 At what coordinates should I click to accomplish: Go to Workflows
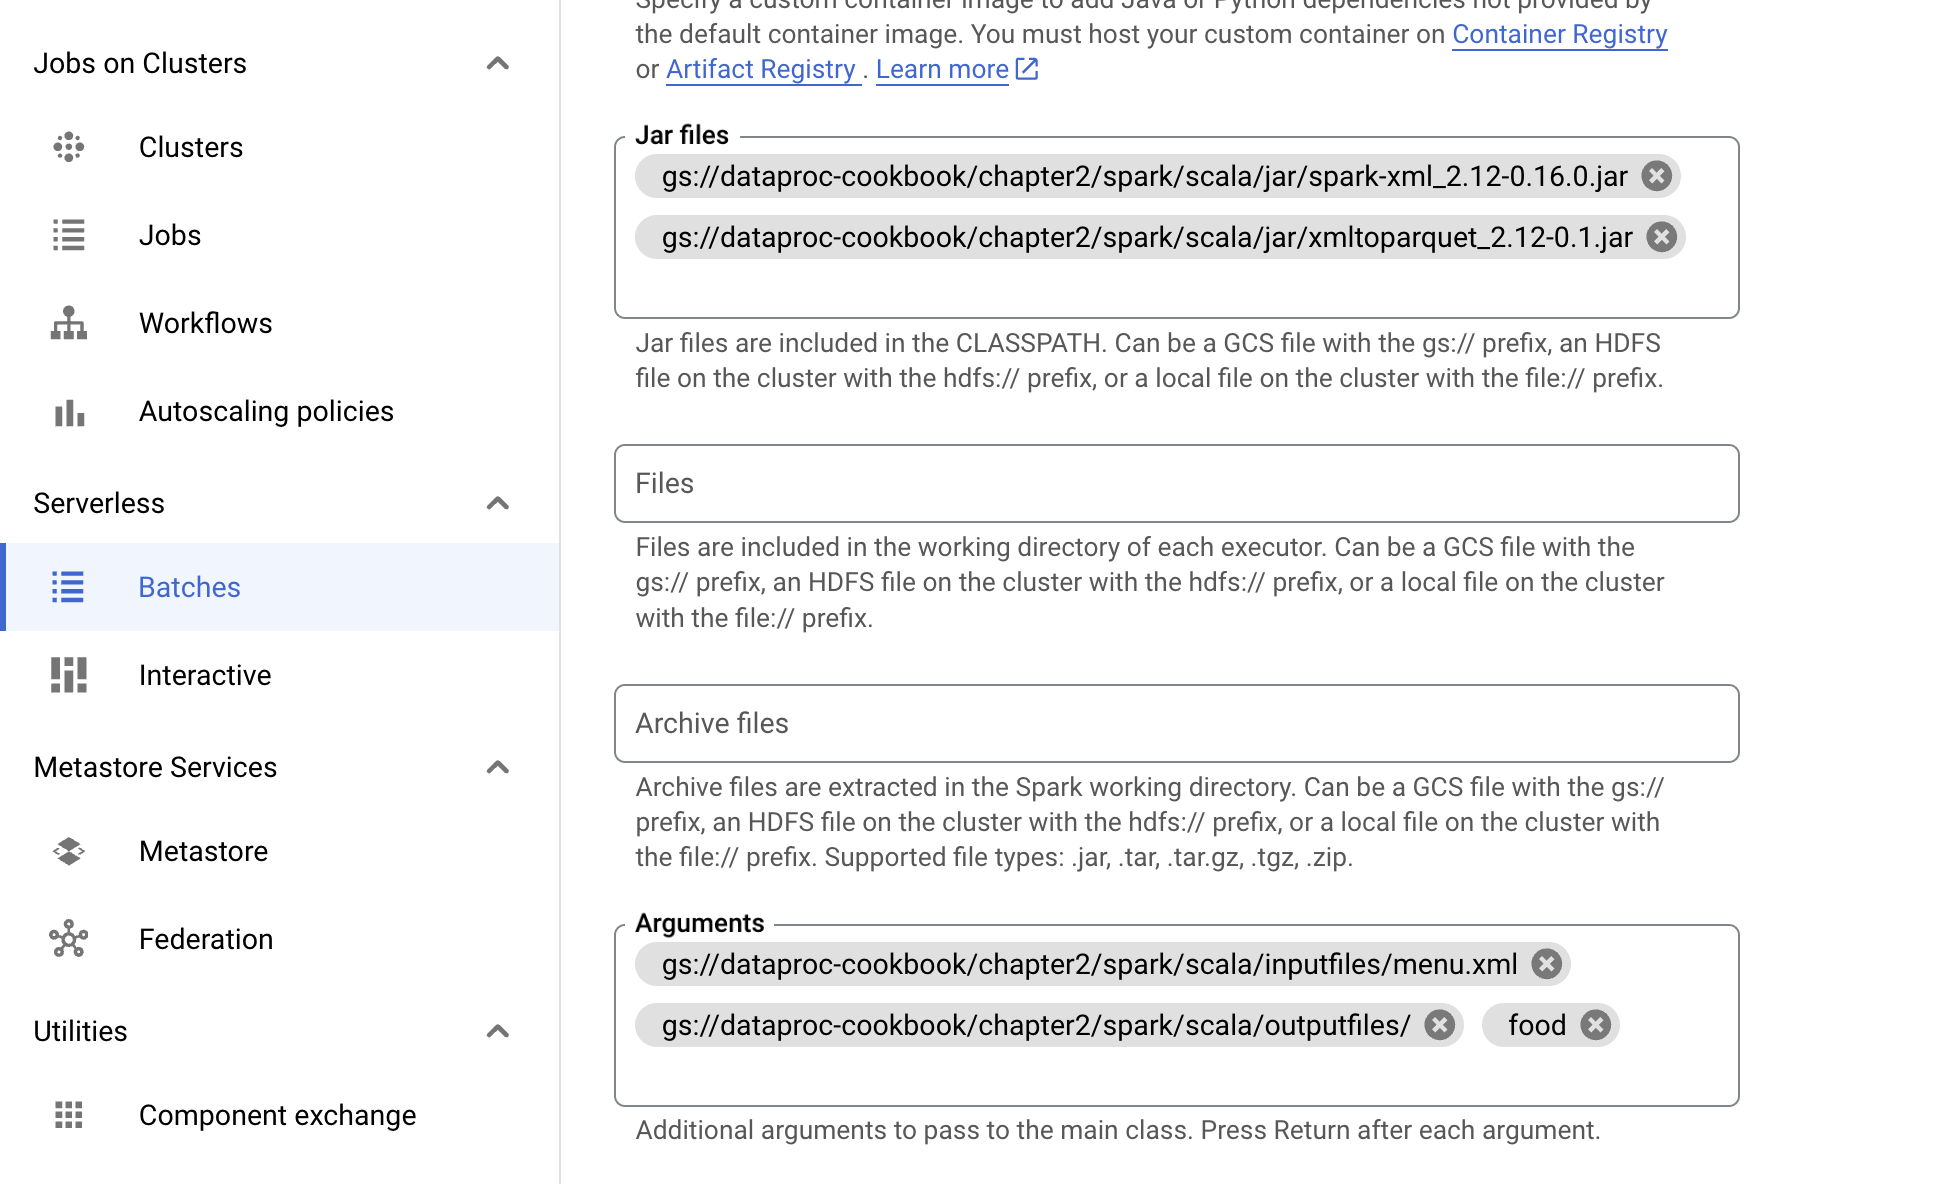[x=206, y=323]
